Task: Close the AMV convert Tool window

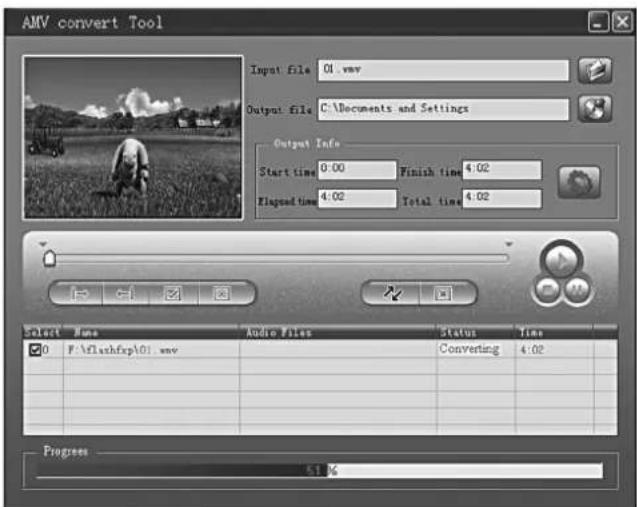Action: tap(622, 22)
